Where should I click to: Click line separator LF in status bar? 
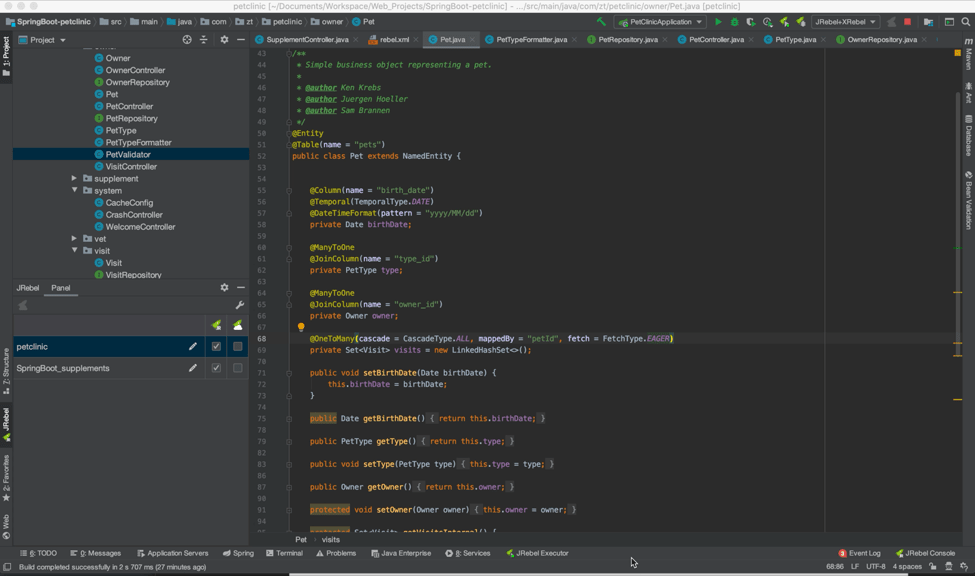point(855,567)
